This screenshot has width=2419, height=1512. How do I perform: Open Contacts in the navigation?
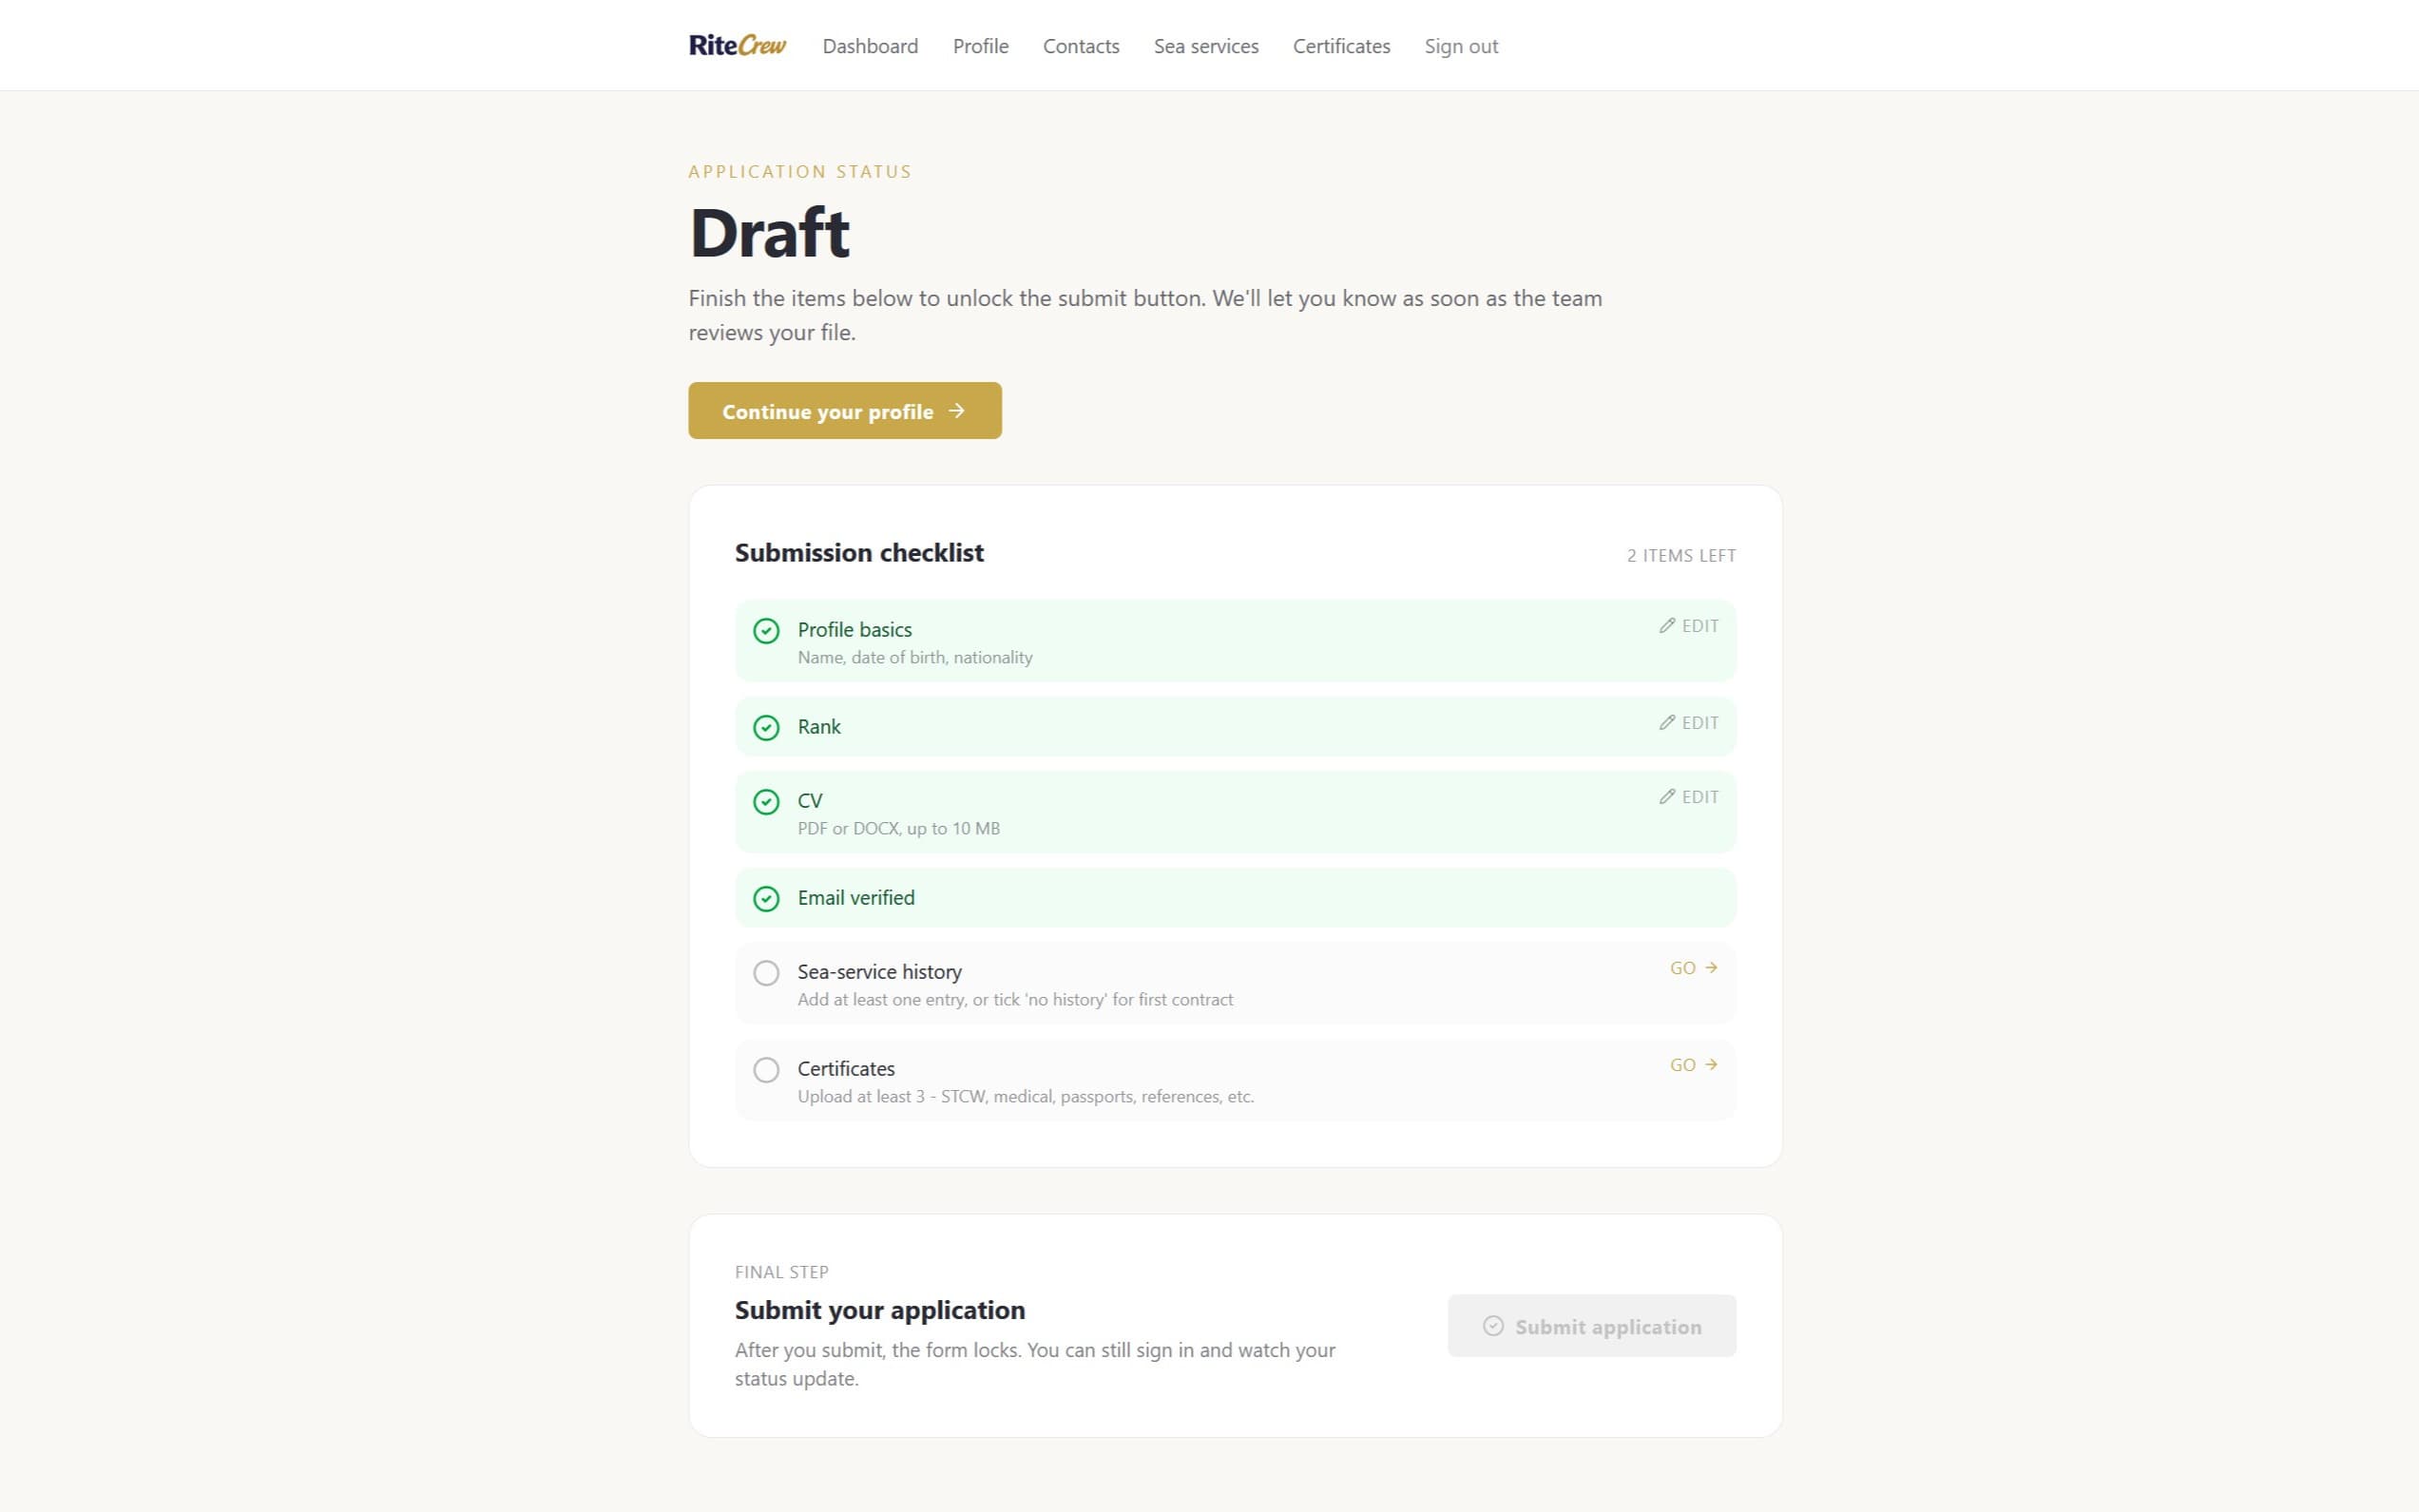[1081, 46]
